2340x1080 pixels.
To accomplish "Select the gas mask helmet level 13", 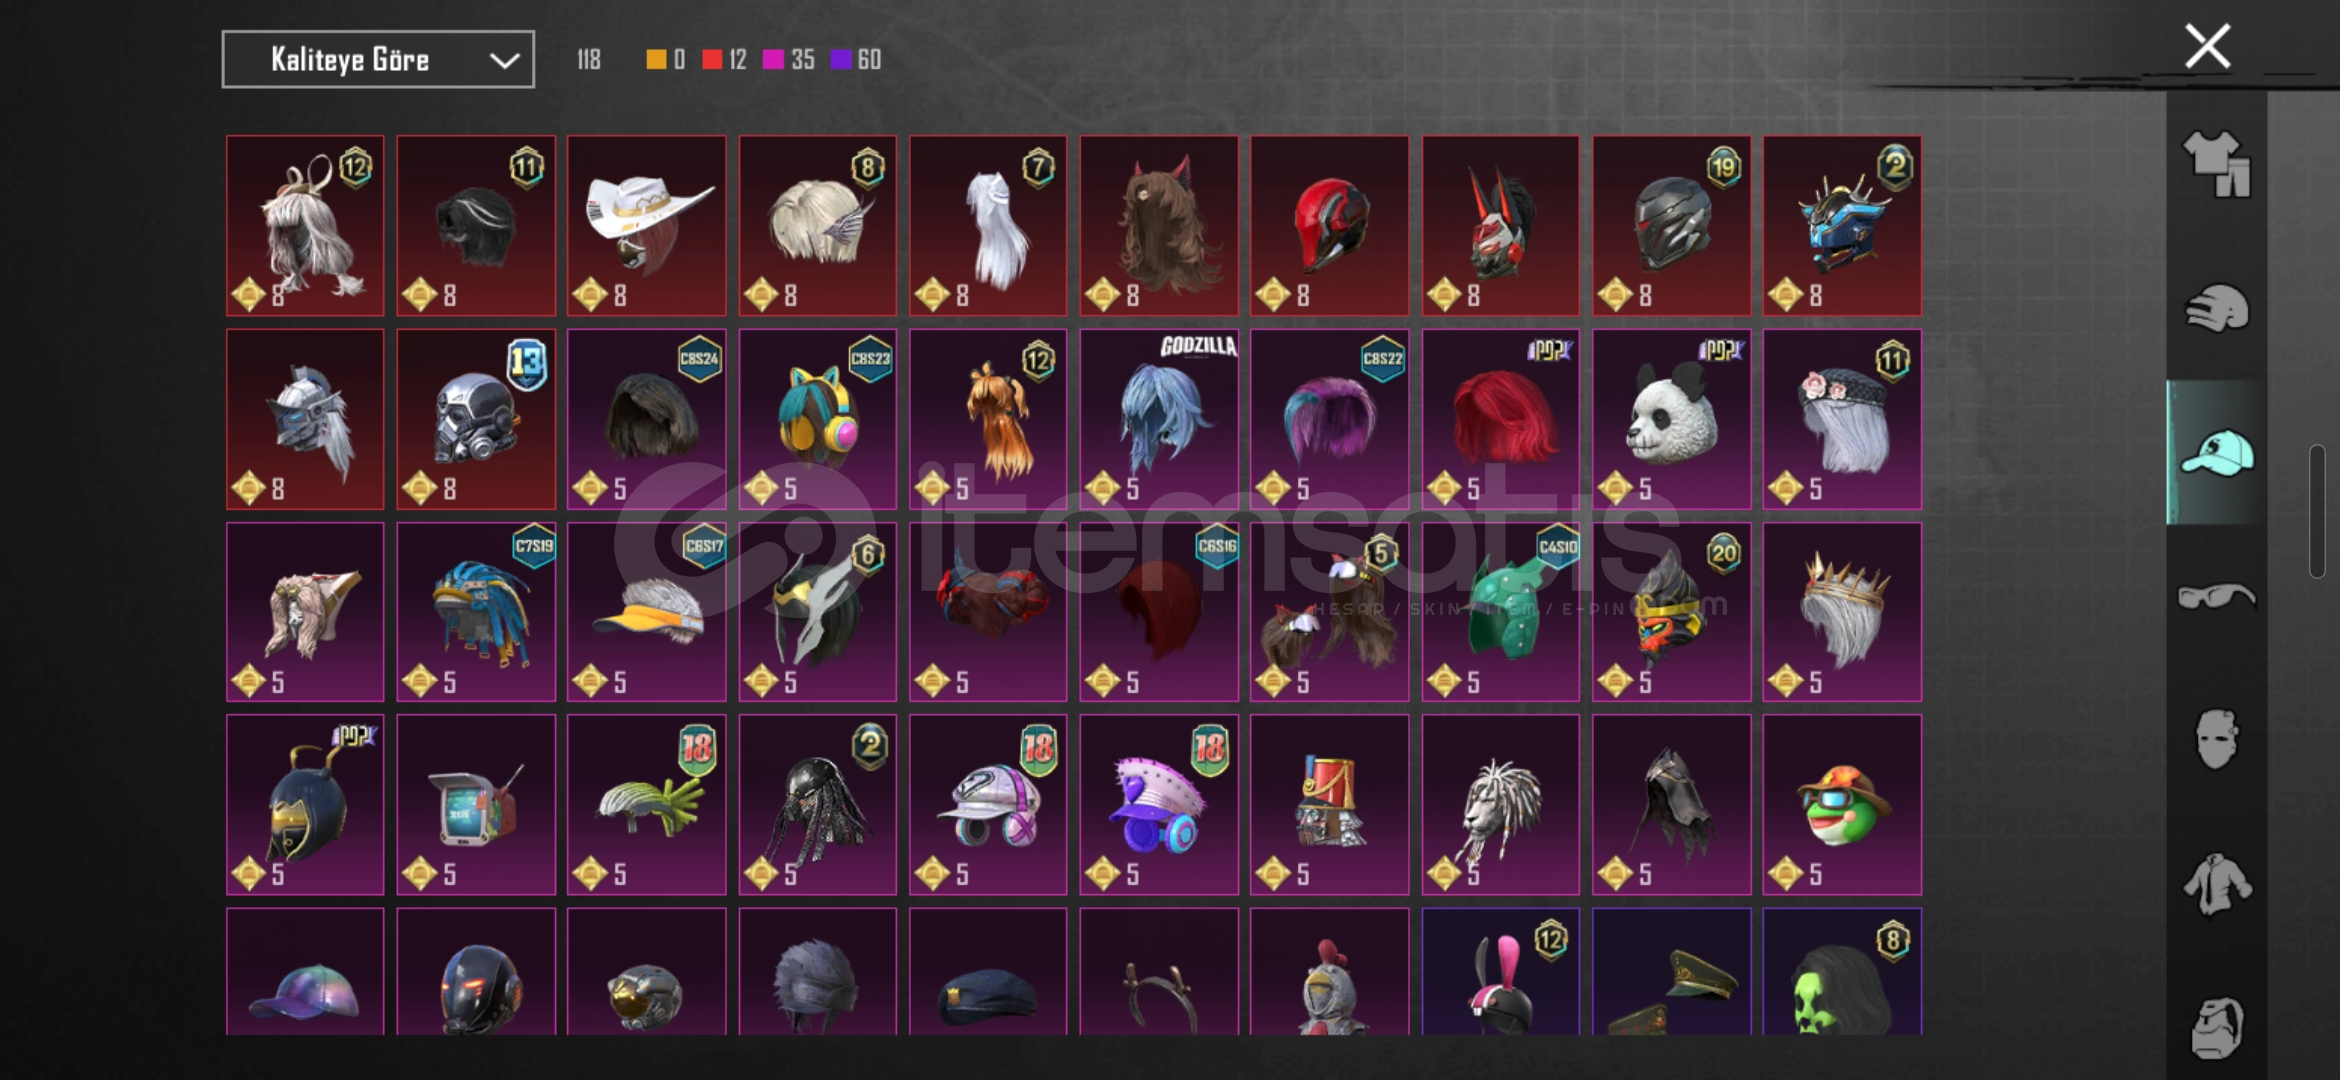I will (476, 419).
